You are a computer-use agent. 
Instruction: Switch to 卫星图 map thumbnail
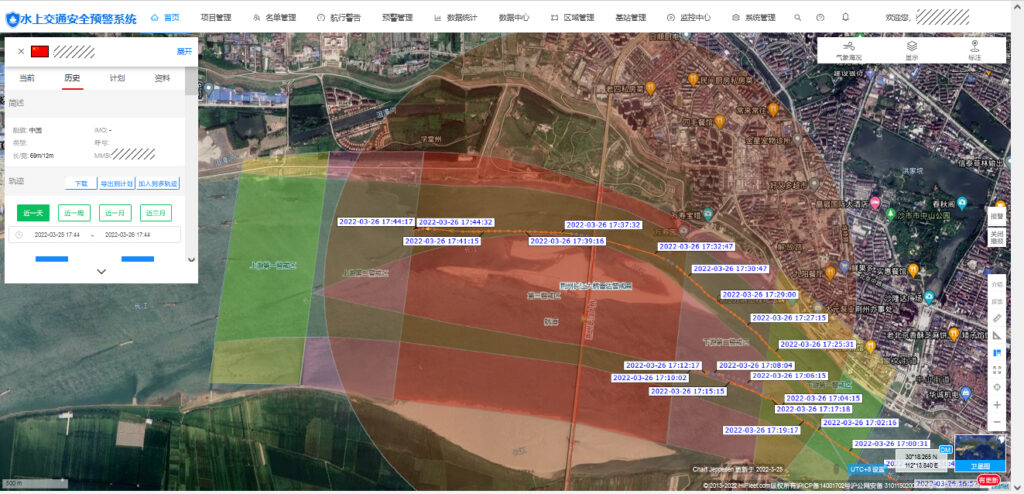tap(980, 453)
